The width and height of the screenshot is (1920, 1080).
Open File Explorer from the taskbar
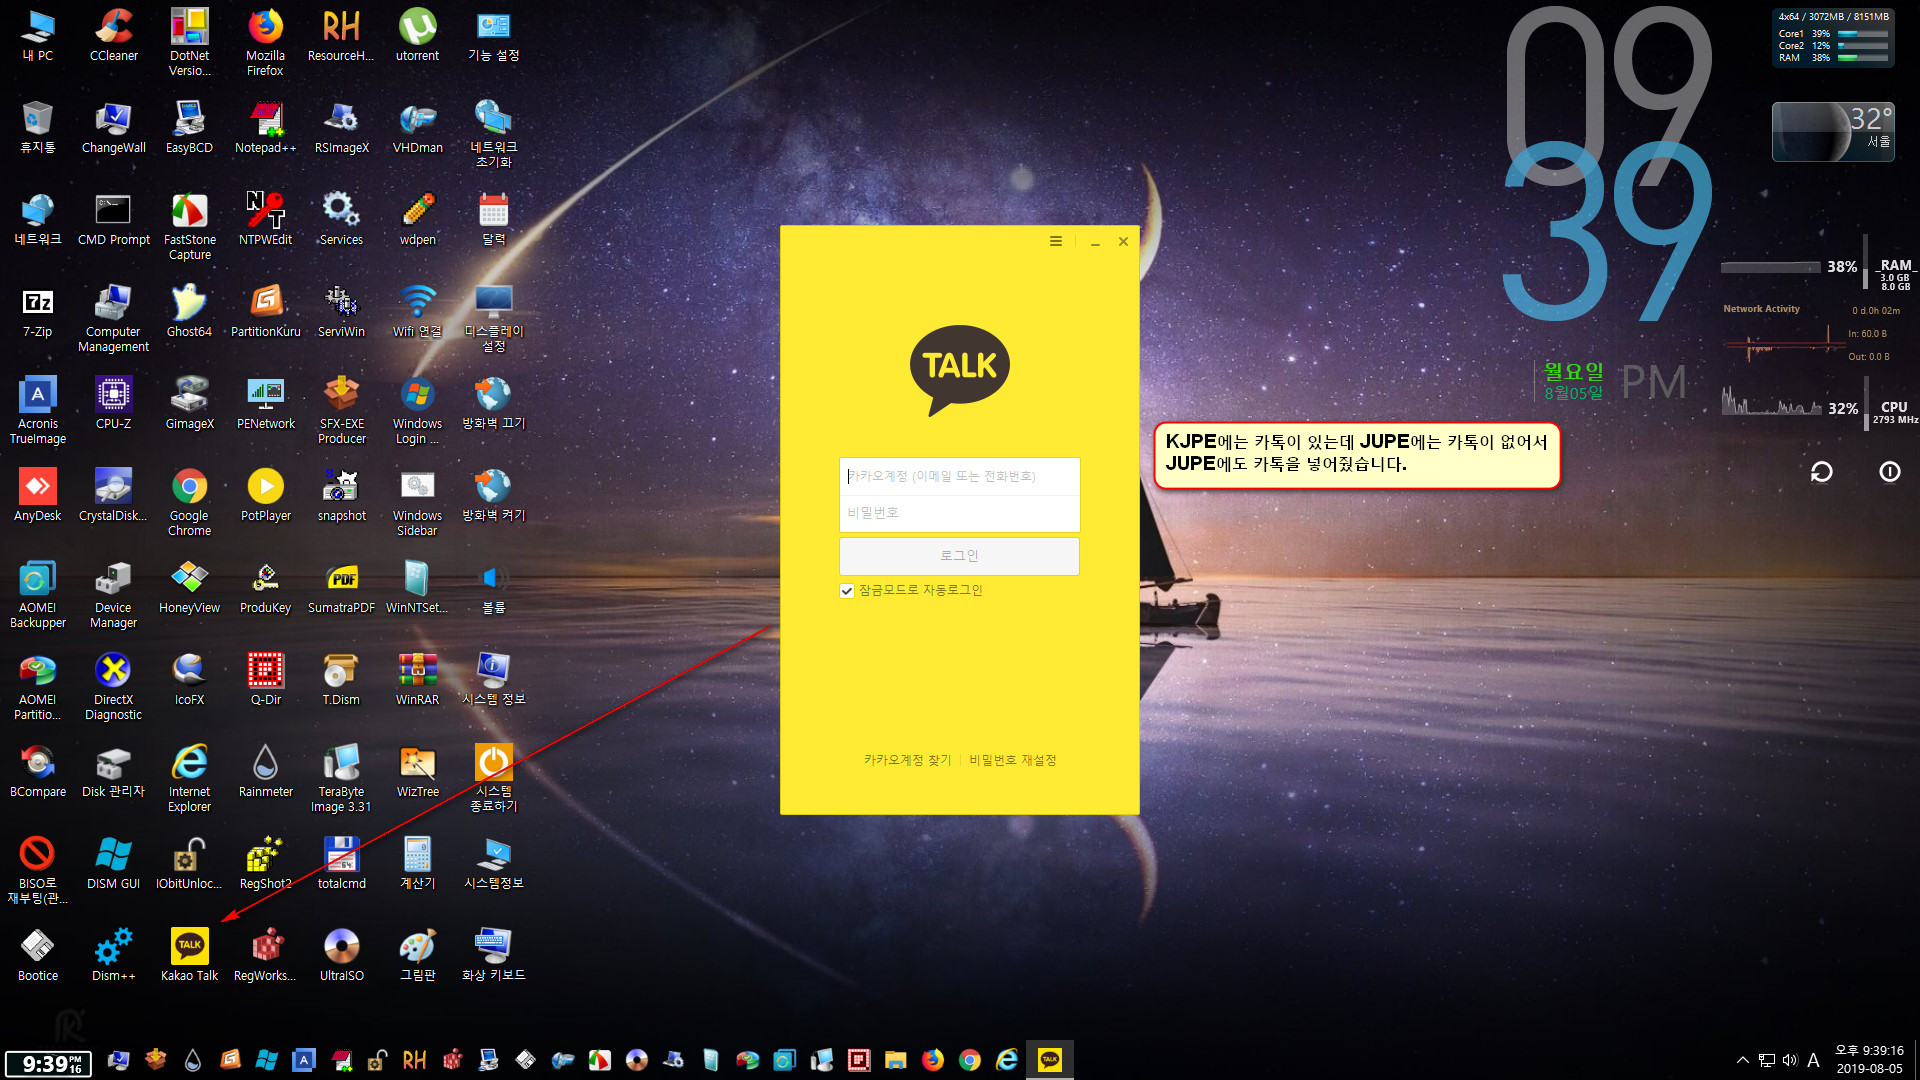point(895,1060)
